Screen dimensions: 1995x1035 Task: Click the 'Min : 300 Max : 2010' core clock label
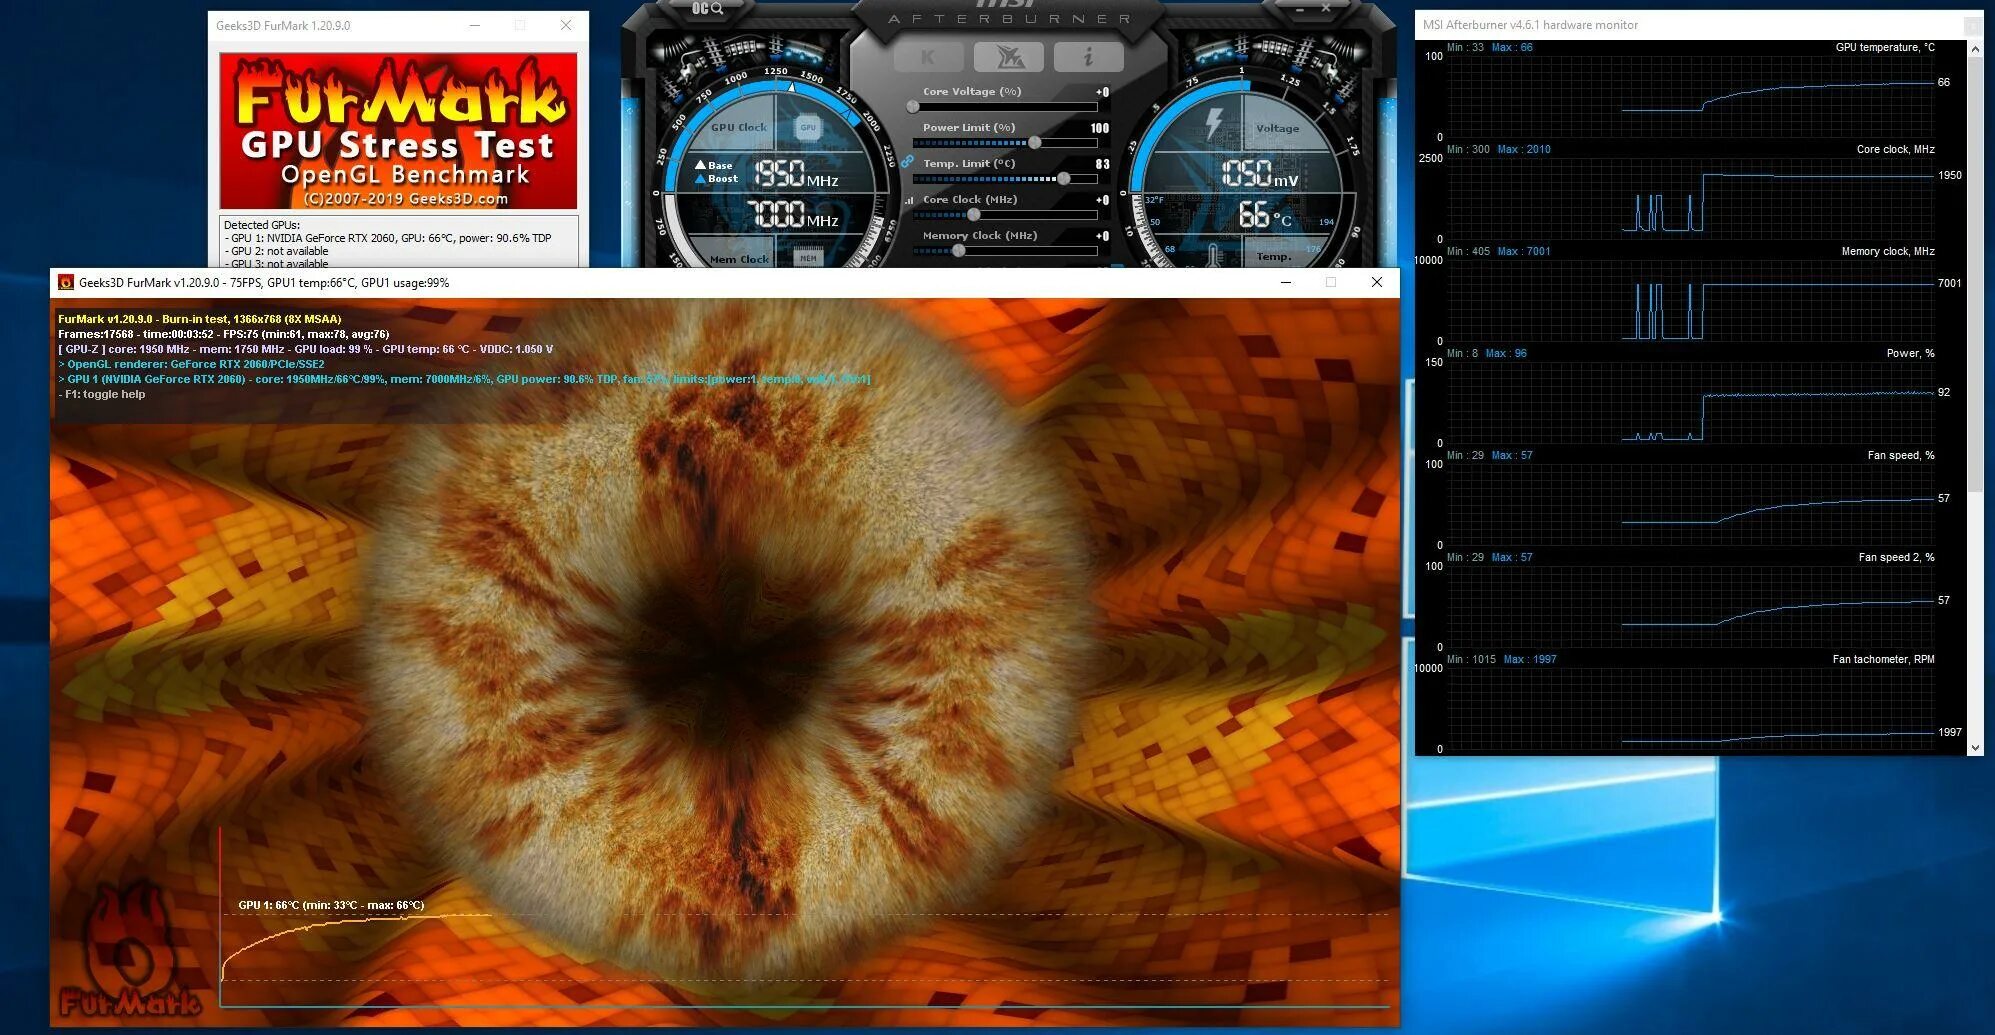pos(1498,149)
